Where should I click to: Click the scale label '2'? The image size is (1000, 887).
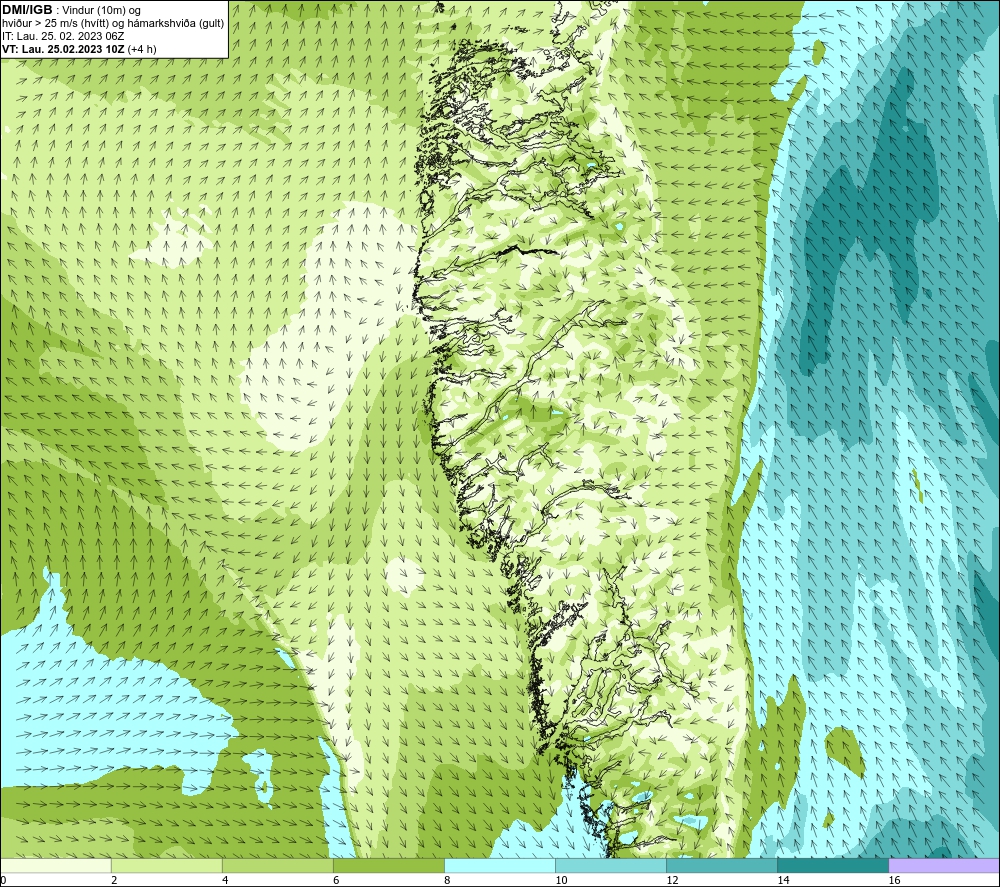click(x=114, y=881)
